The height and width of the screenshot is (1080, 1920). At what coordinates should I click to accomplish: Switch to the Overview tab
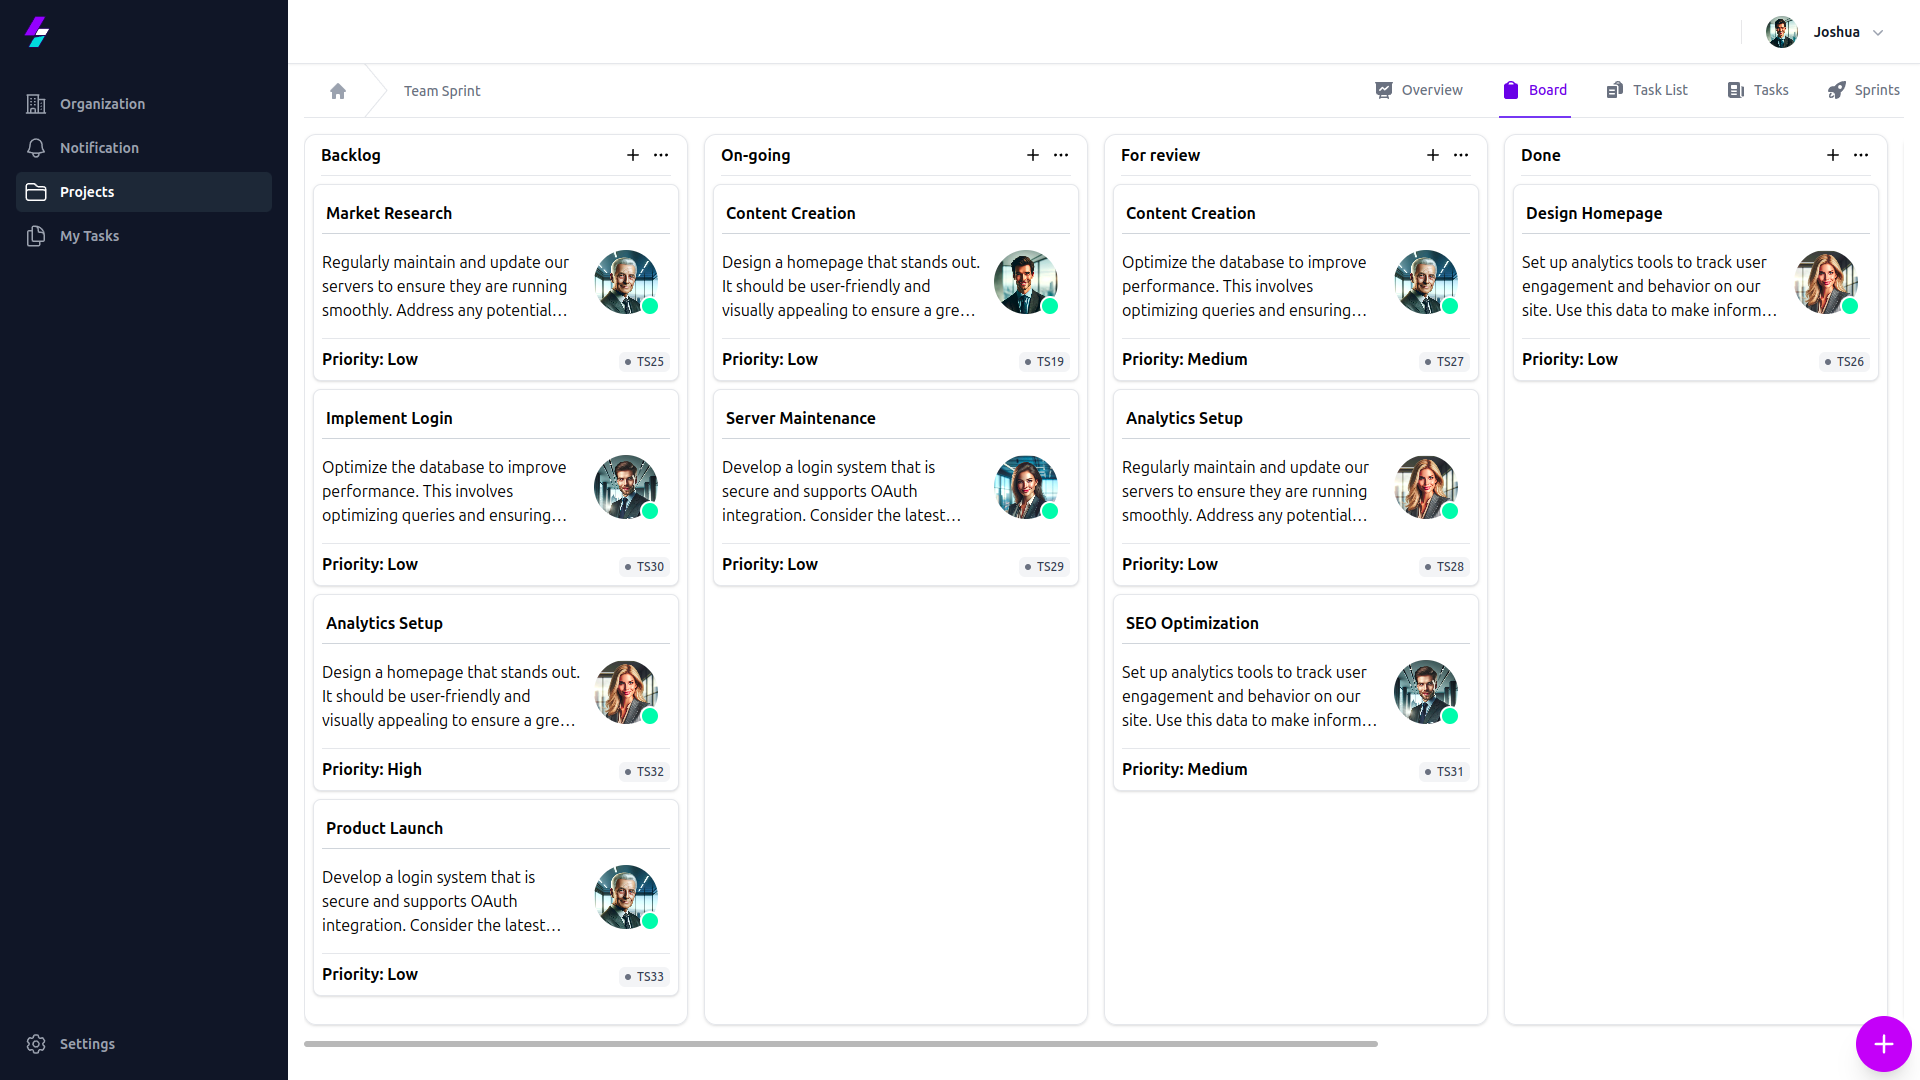coord(1418,90)
